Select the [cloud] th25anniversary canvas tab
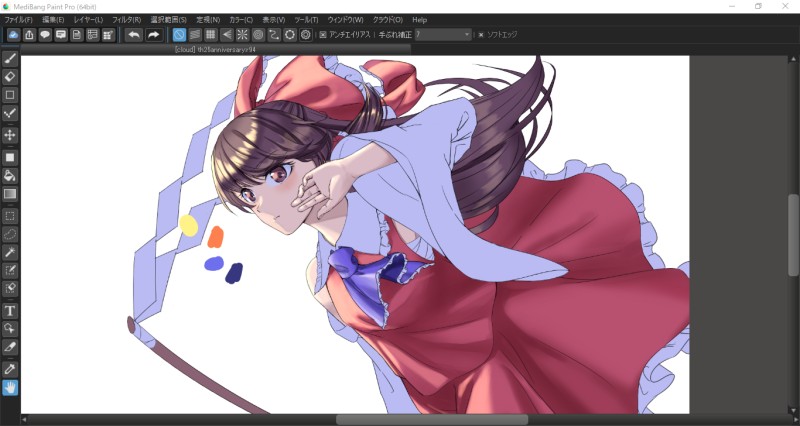This screenshot has height=426, width=800. click(x=215, y=49)
